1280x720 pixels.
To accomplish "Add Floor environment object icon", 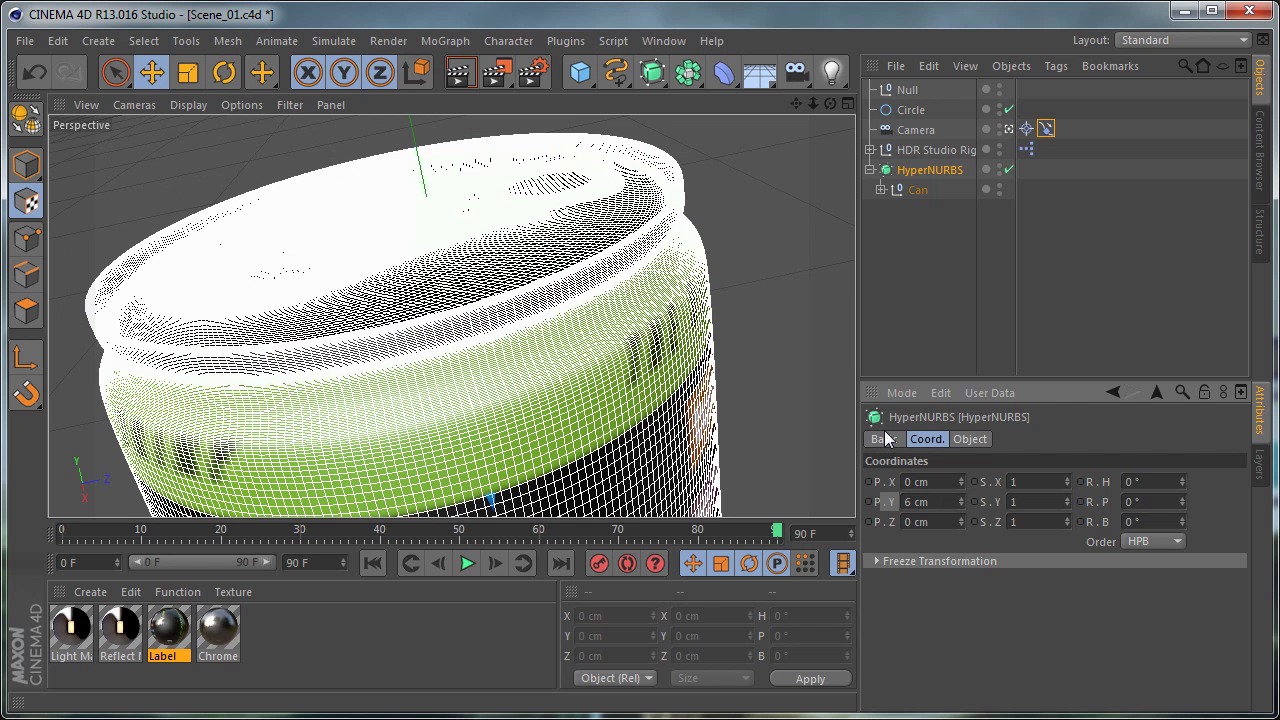I will click(760, 72).
